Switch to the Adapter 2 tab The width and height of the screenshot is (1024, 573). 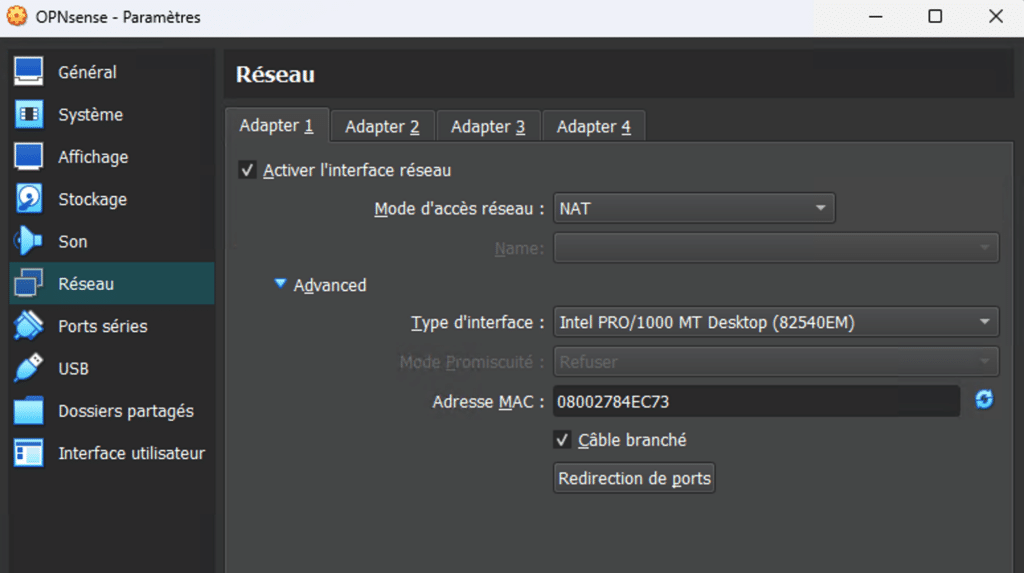click(x=383, y=126)
